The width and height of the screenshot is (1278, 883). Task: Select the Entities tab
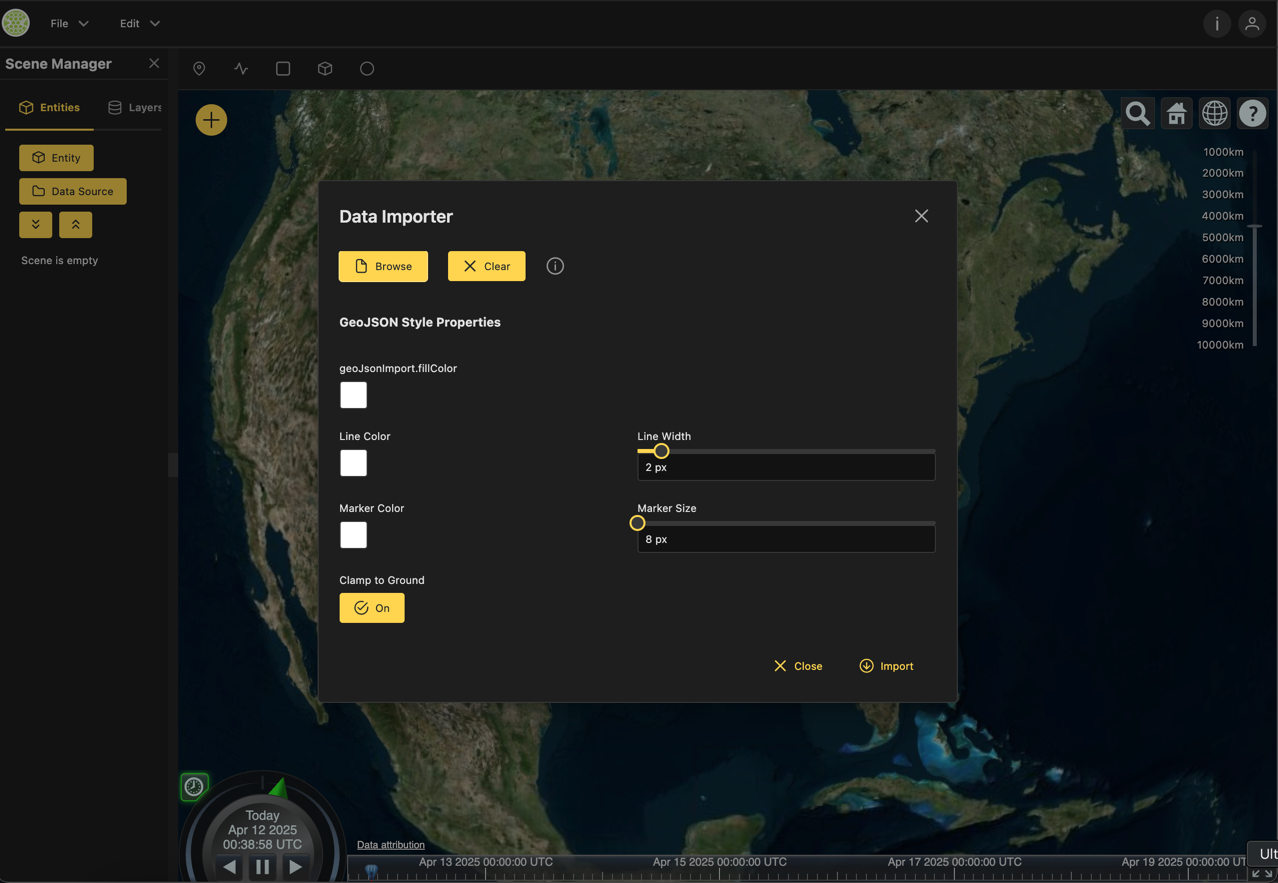point(50,107)
